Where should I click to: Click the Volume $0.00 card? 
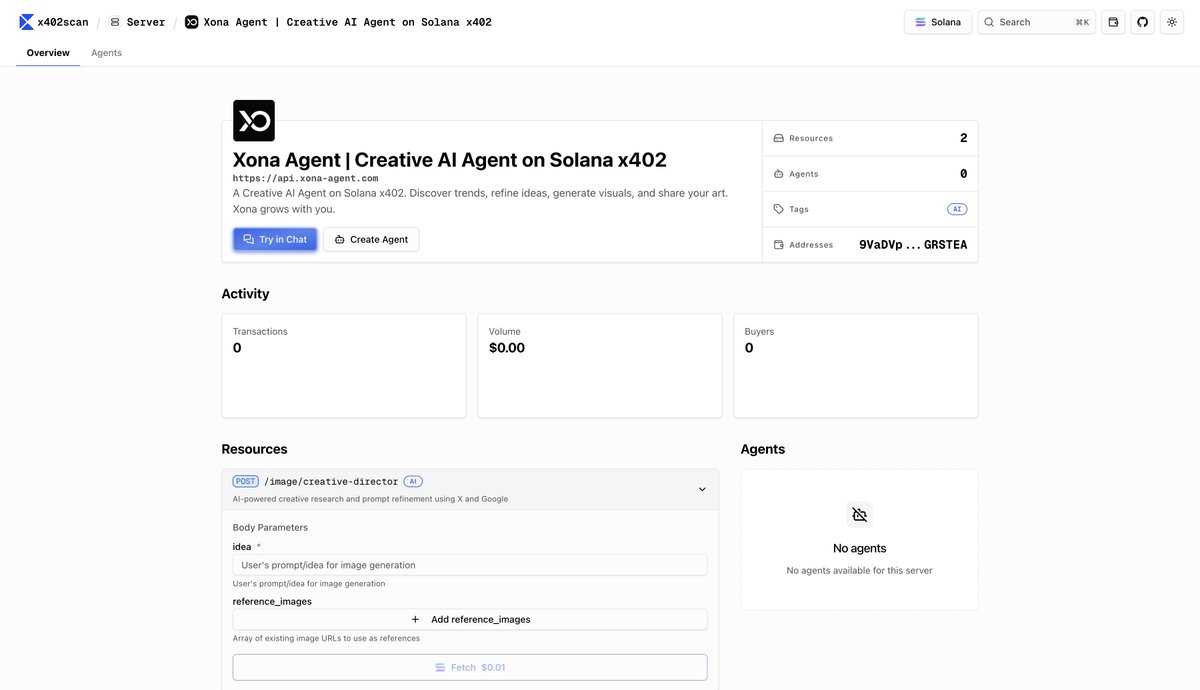(x=600, y=366)
